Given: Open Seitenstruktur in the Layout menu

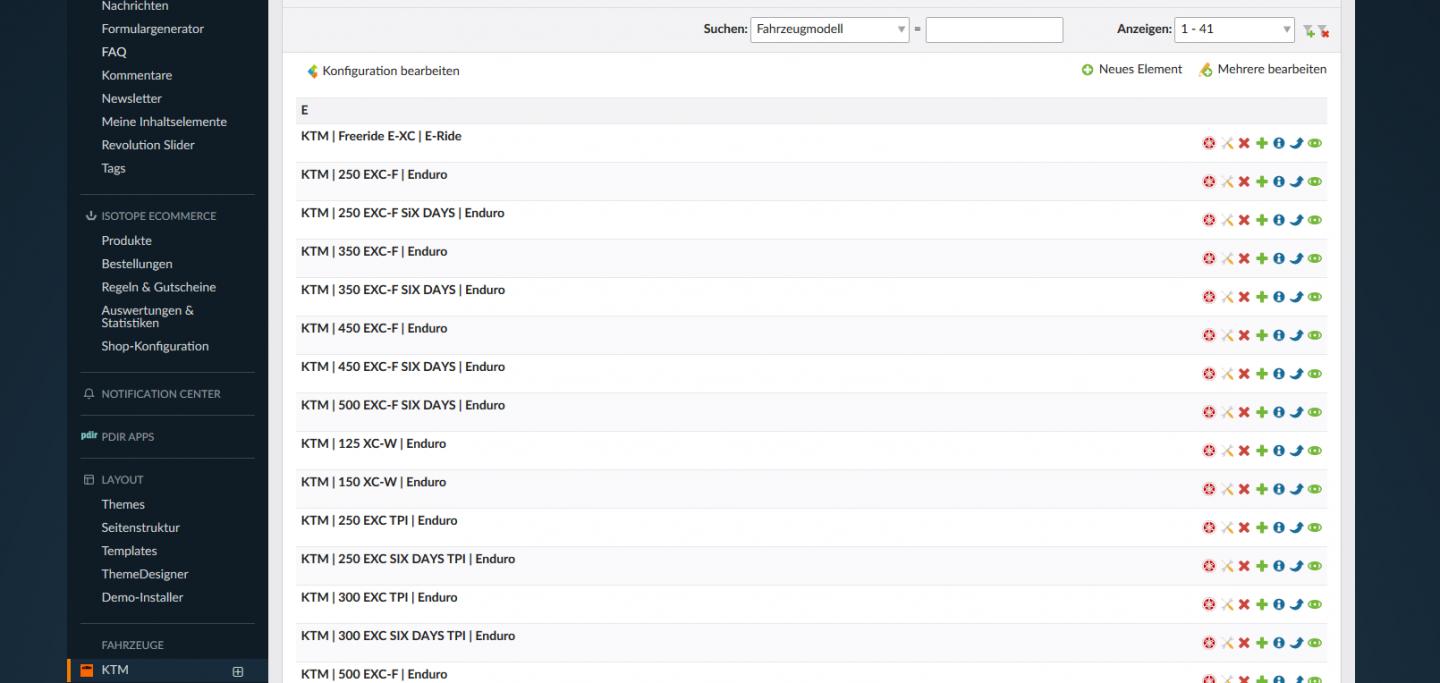Looking at the screenshot, I should (x=140, y=528).
